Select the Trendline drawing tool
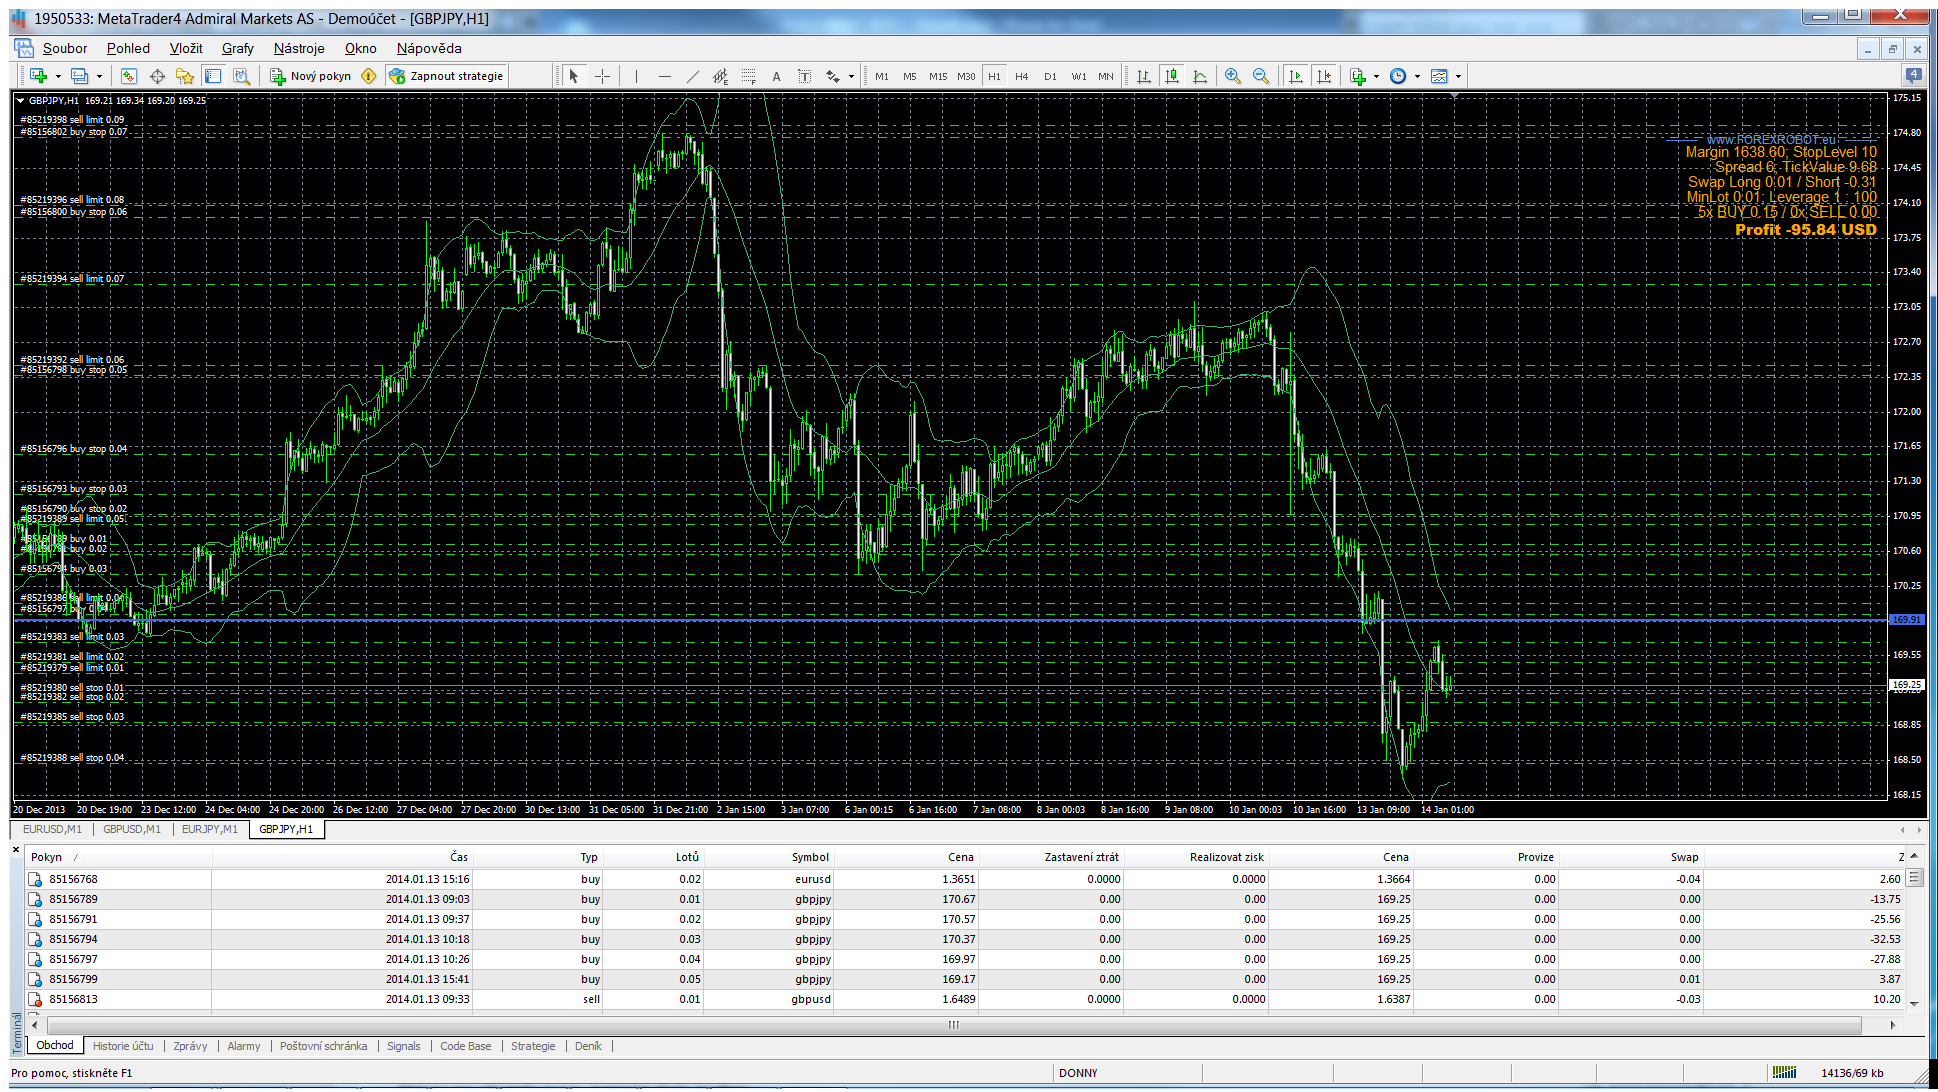Image resolution: width=1938 pixels, height=1092 pixels. click(x=692, y=76)
